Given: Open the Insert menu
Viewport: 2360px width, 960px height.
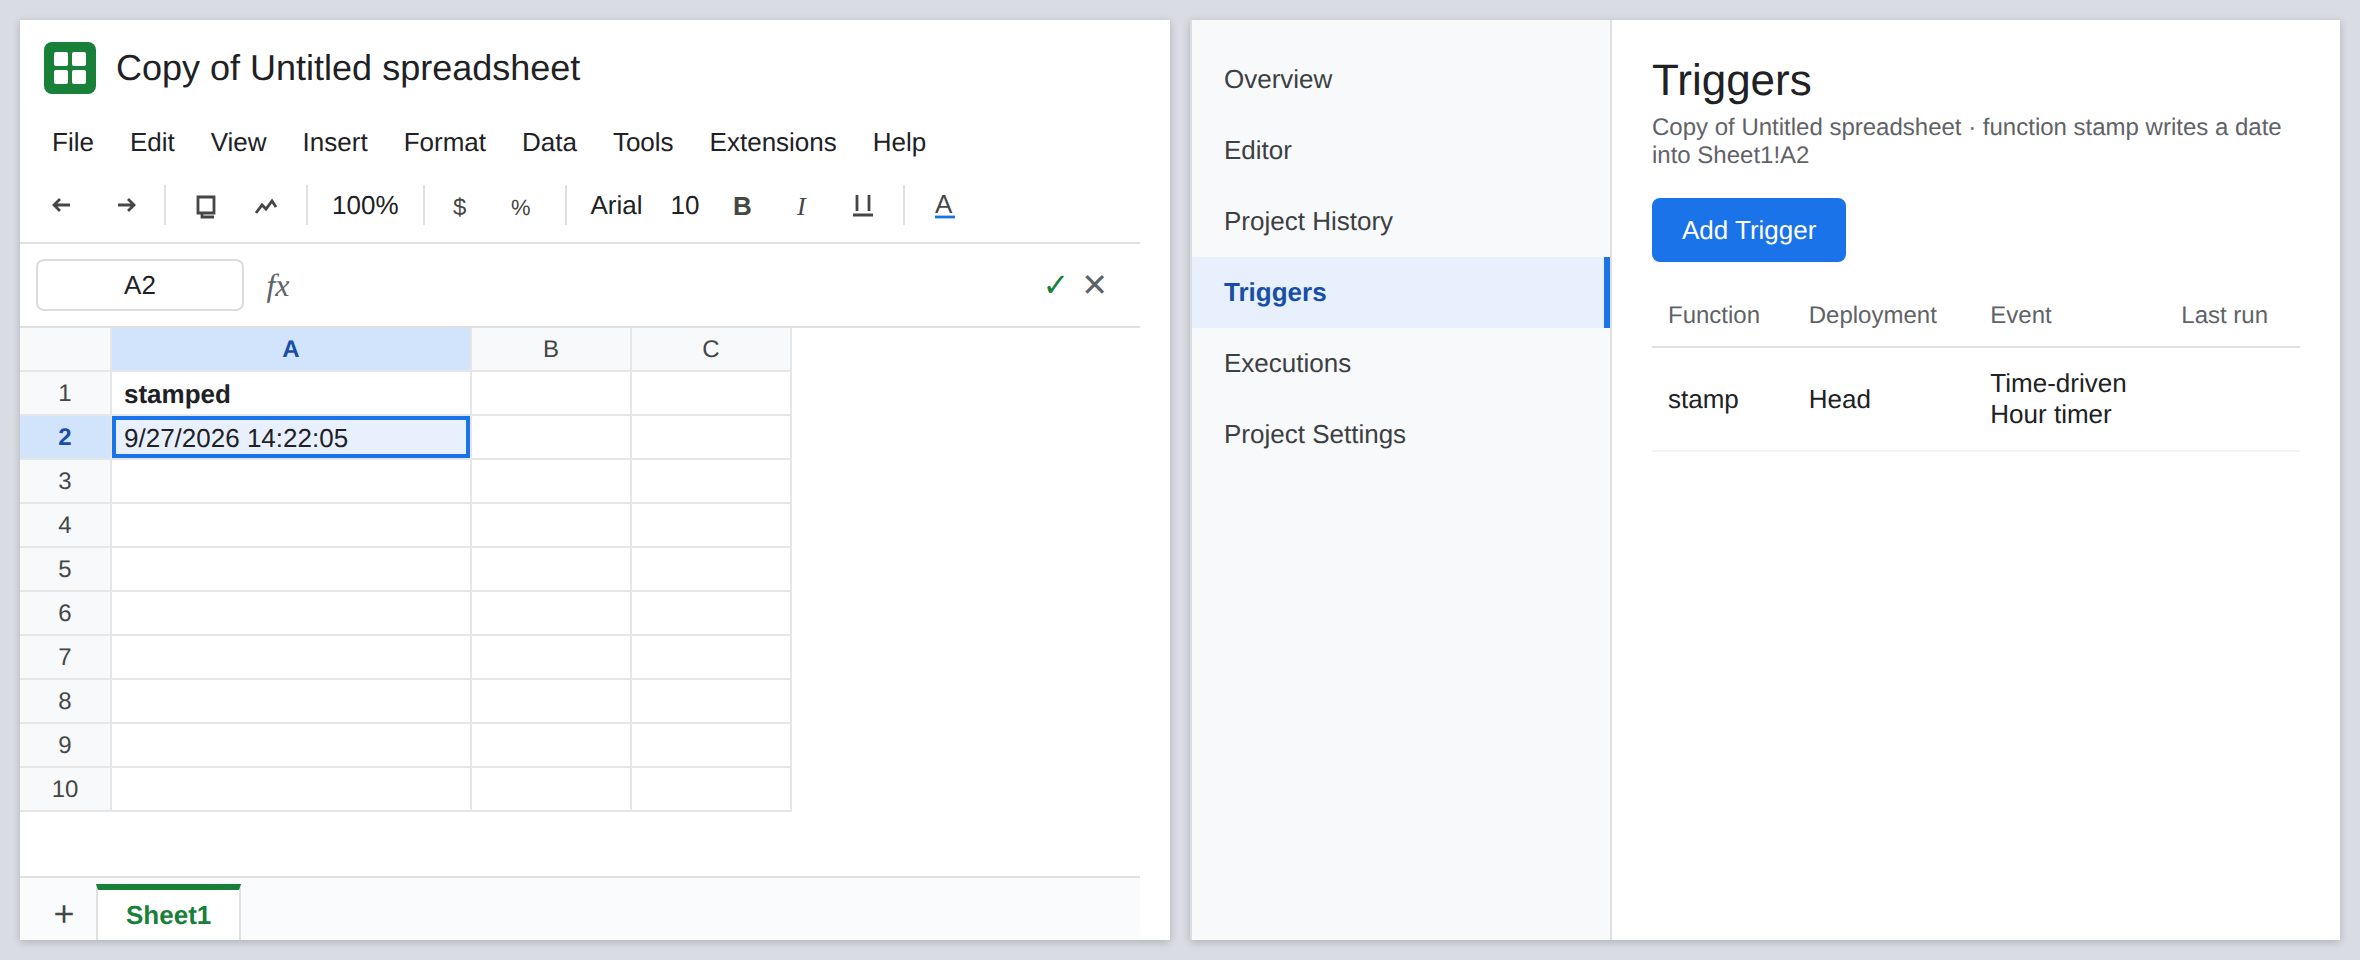Looking at the screenshot, I should click(335, 142).
